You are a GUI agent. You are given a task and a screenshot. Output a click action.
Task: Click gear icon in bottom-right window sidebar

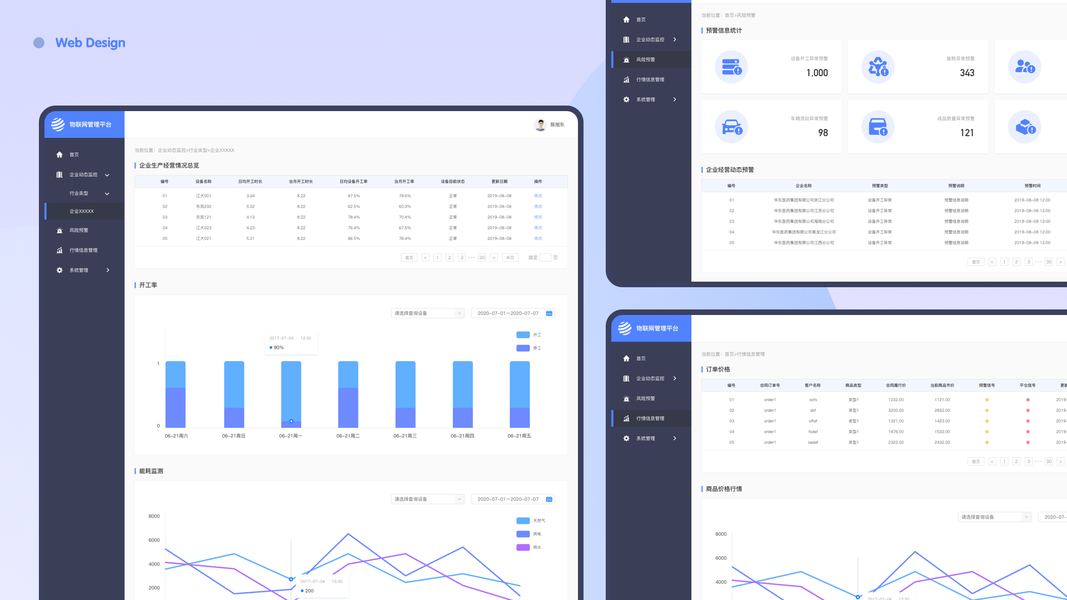[x=626, y=439]
